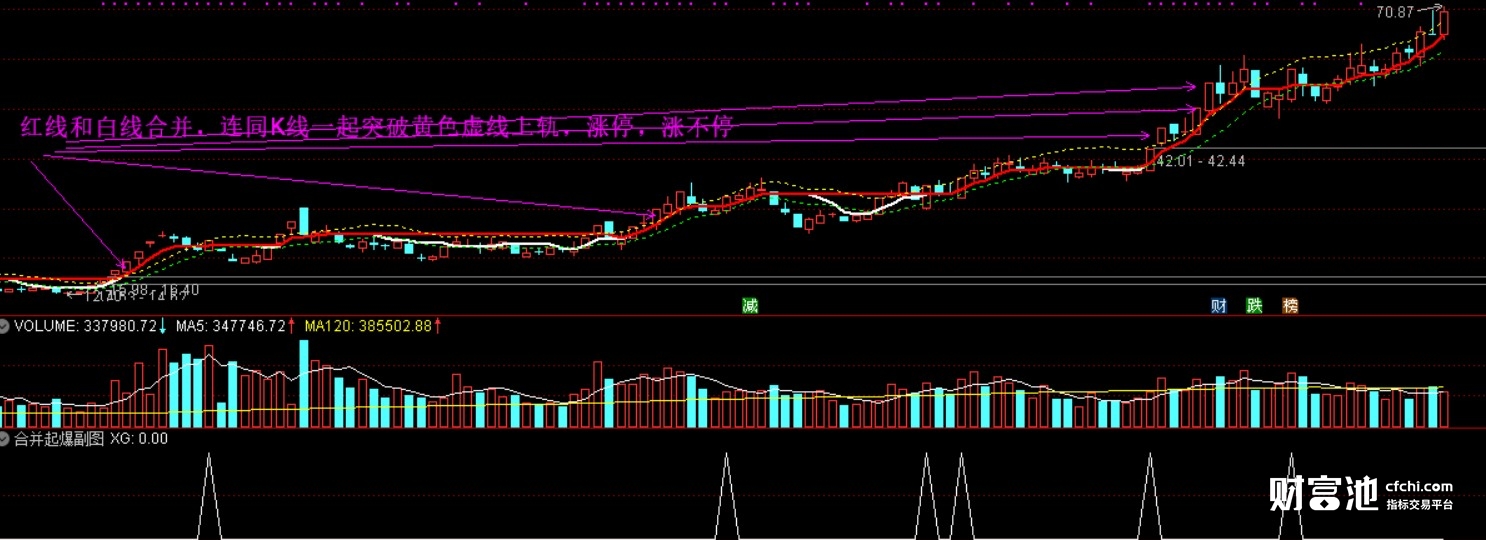Select the yellow MA120: 385502.88 readout
The image size is (1486, 540).
[368, 326]
